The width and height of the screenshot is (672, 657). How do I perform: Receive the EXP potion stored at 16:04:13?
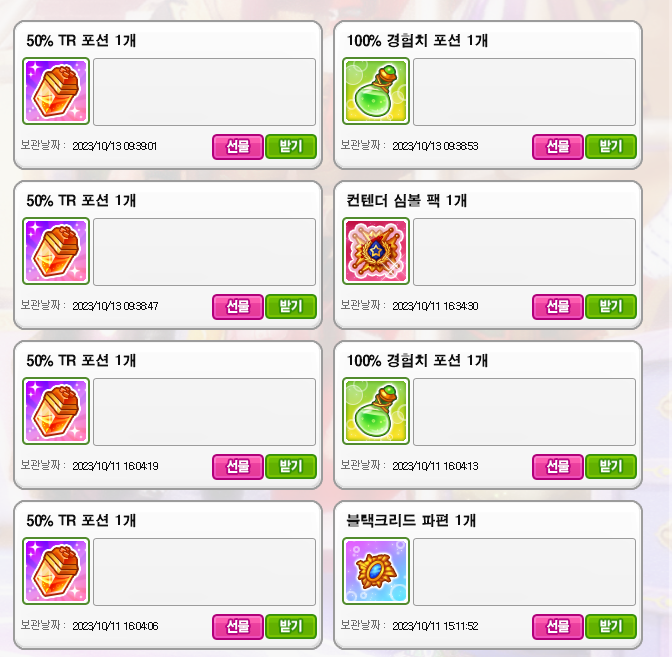pyautogui.click(x=611, y=466)
